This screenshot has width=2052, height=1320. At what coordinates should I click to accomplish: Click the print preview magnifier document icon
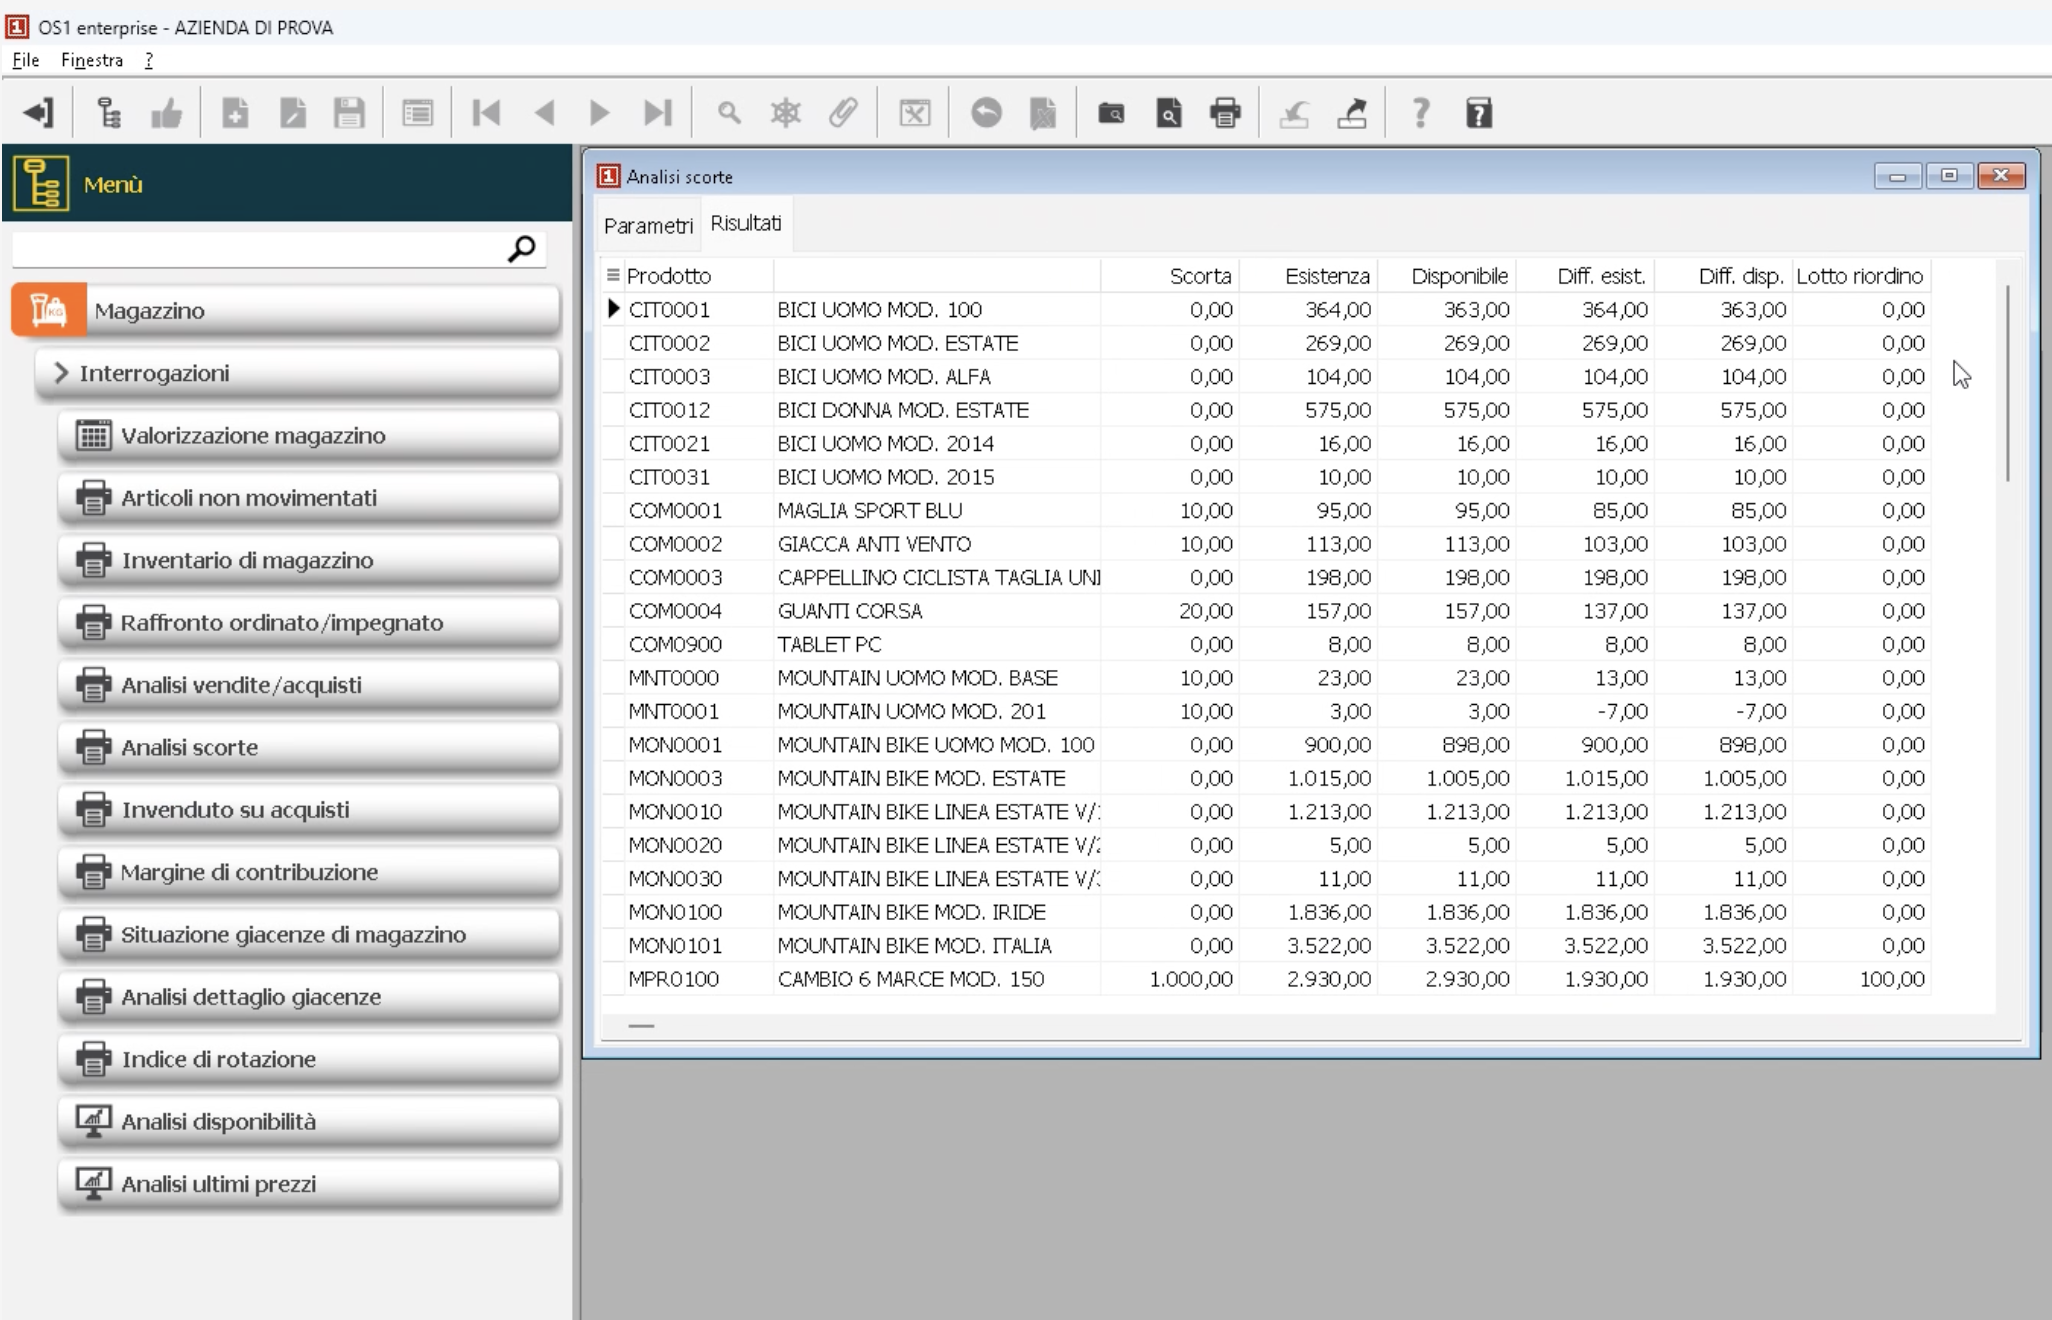[x=1168, y=113]
